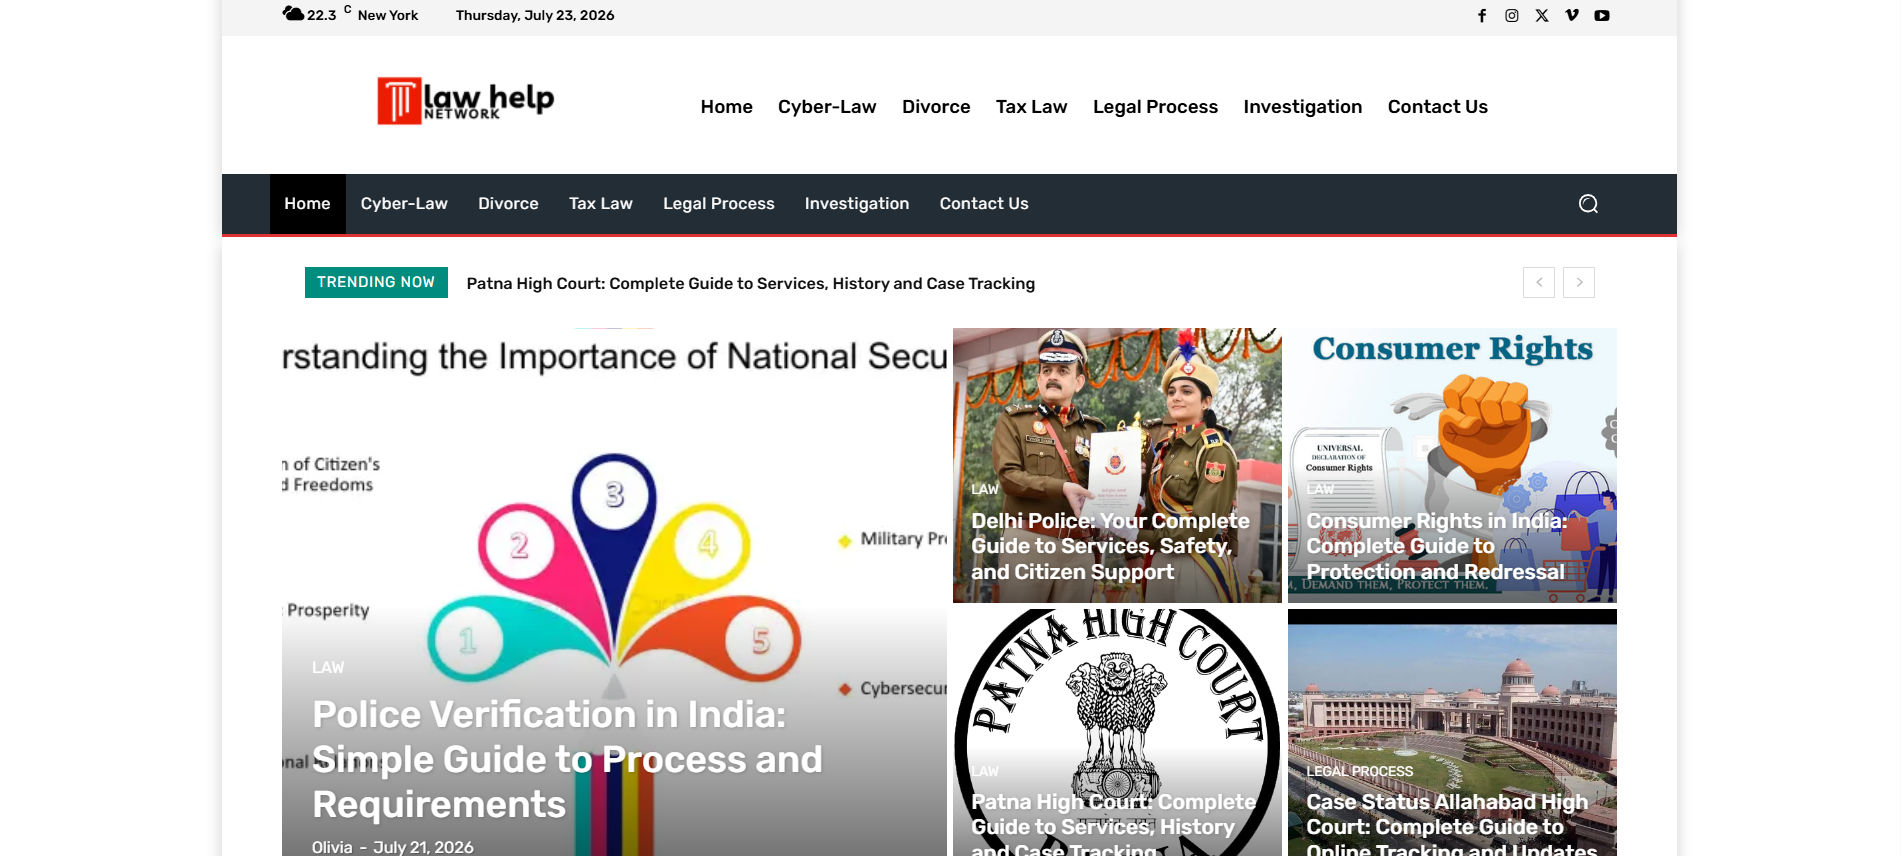This screenshot has height=856, width=1901.
Task: Click the article date July 21, 2026
Action: pos(423,847)
